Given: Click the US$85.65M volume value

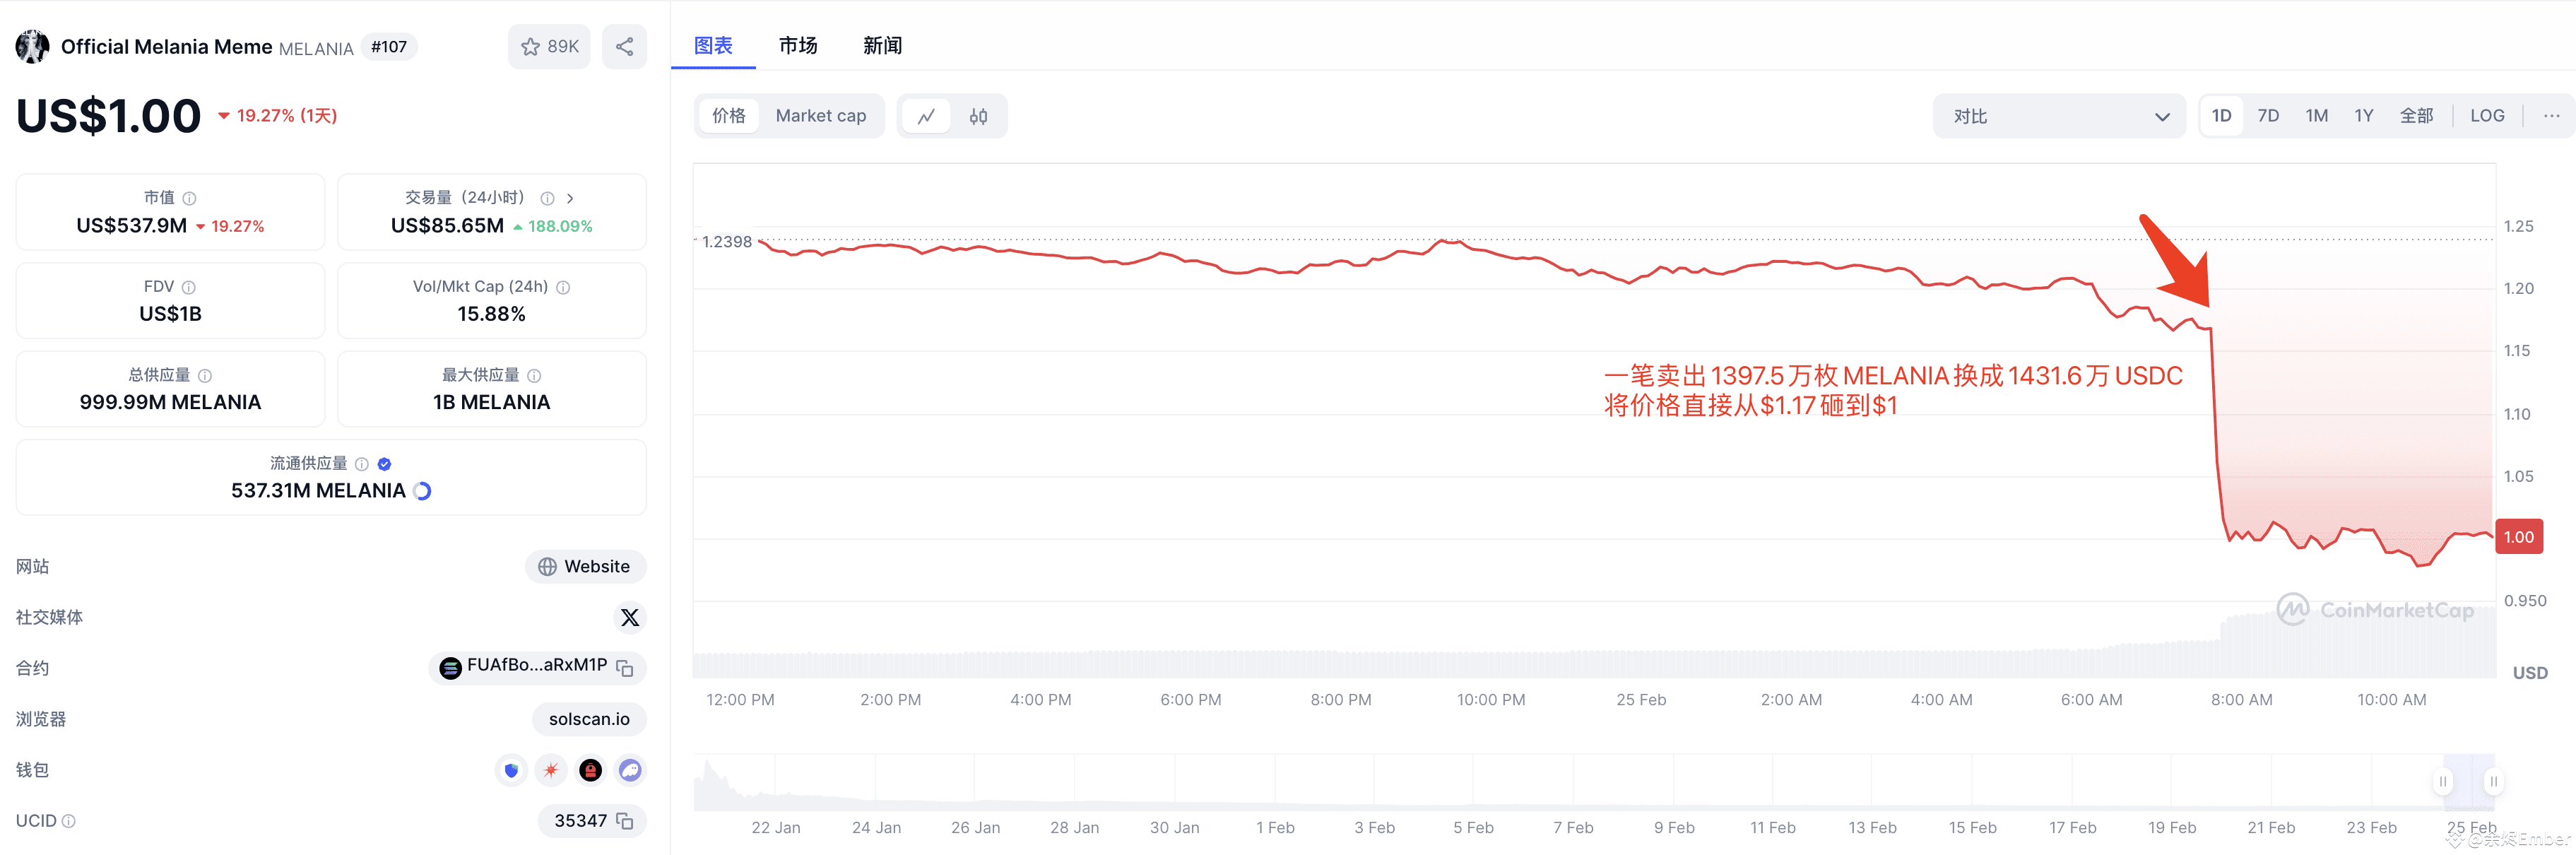Looking at the screenshot, I should 447,226.
